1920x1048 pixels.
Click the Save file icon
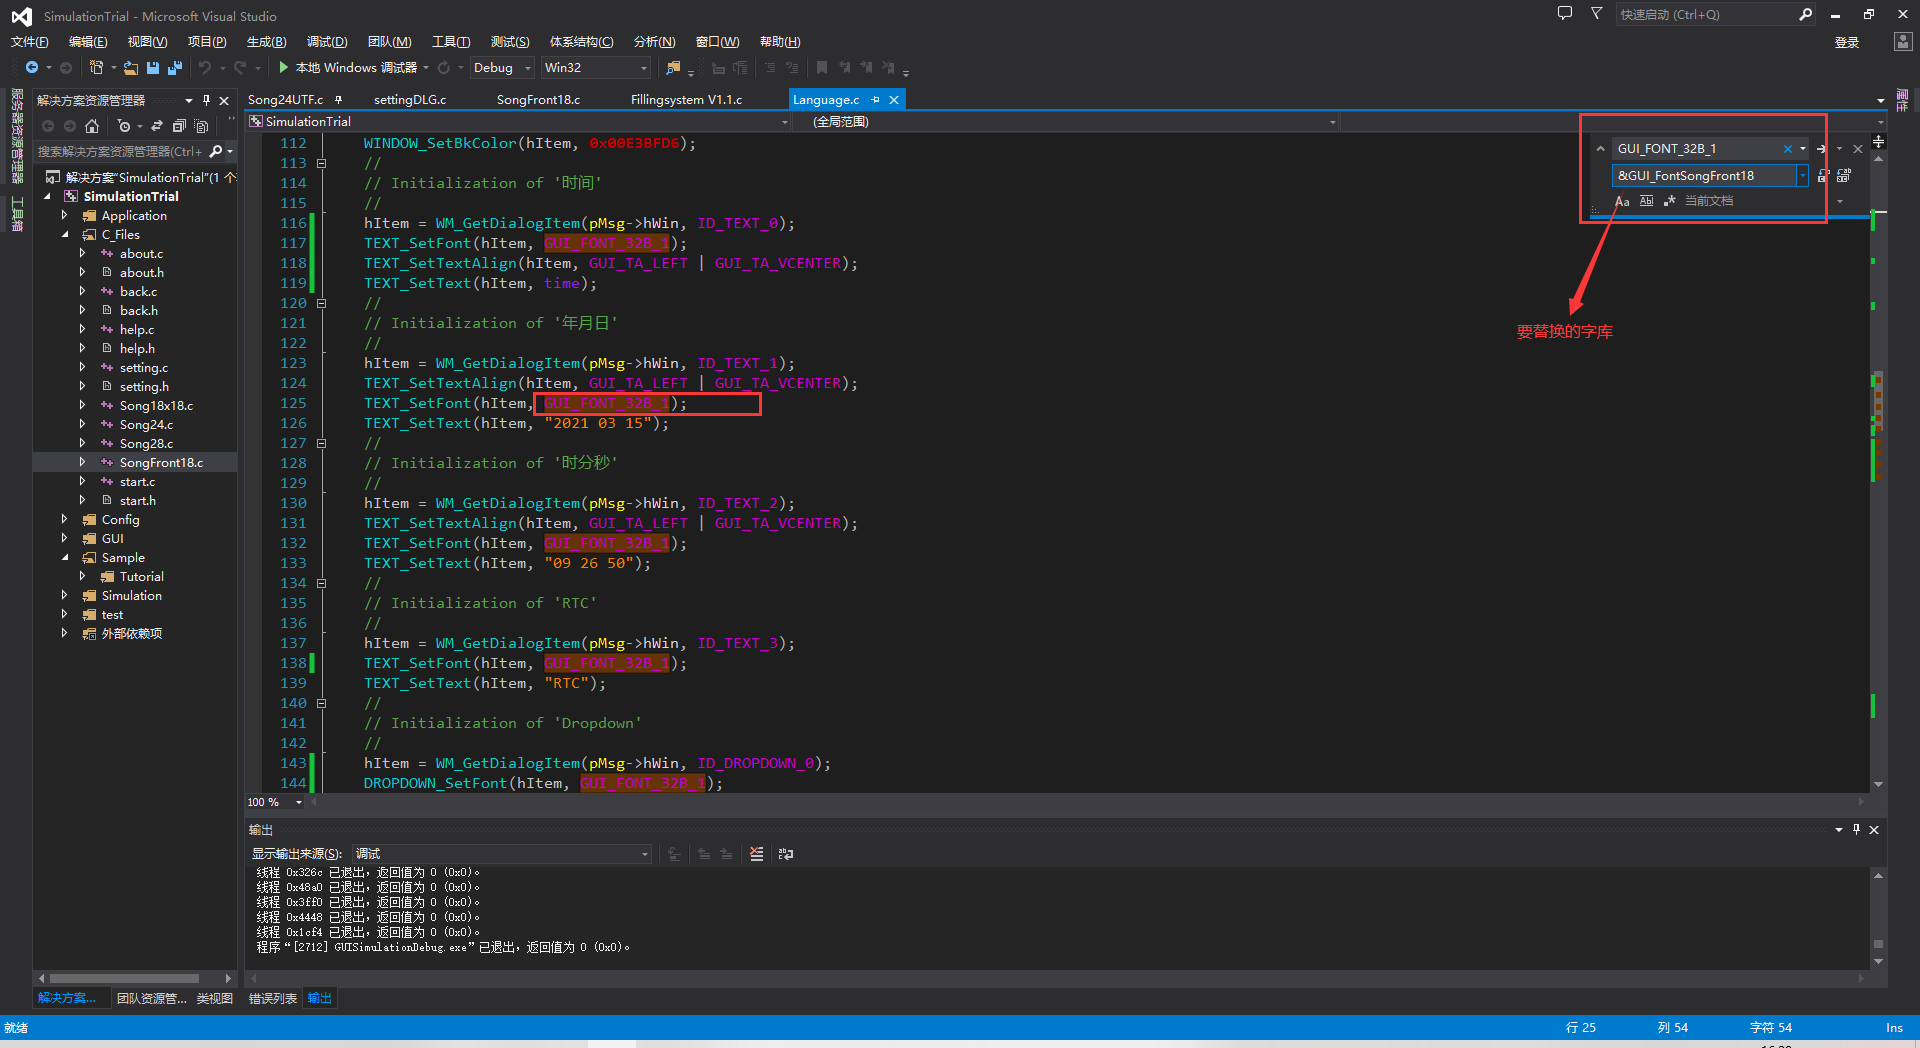tap(153, 68)
